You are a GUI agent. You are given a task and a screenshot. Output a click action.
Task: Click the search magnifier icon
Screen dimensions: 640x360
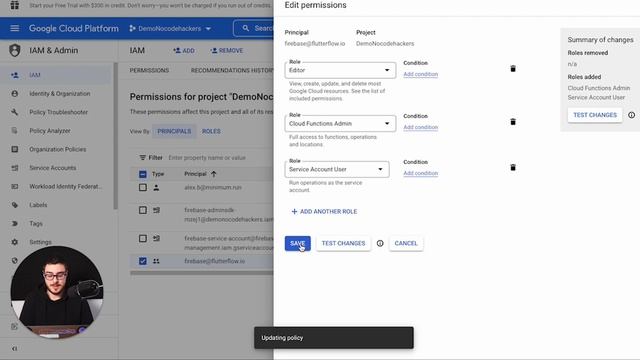(246, 28)
